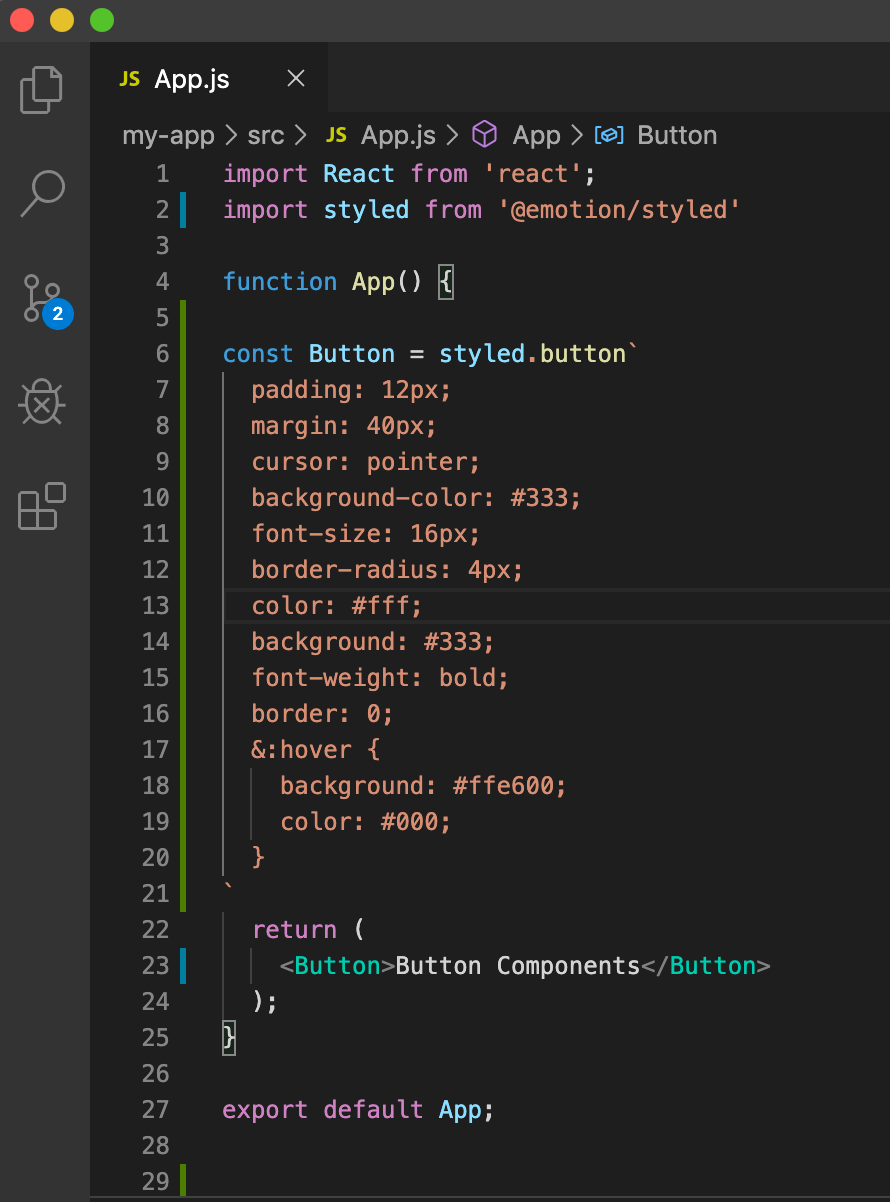This screenshot has width=890, height=1202.
Task: Click 'export default App;' line
Action: [x=359, y=1110]
